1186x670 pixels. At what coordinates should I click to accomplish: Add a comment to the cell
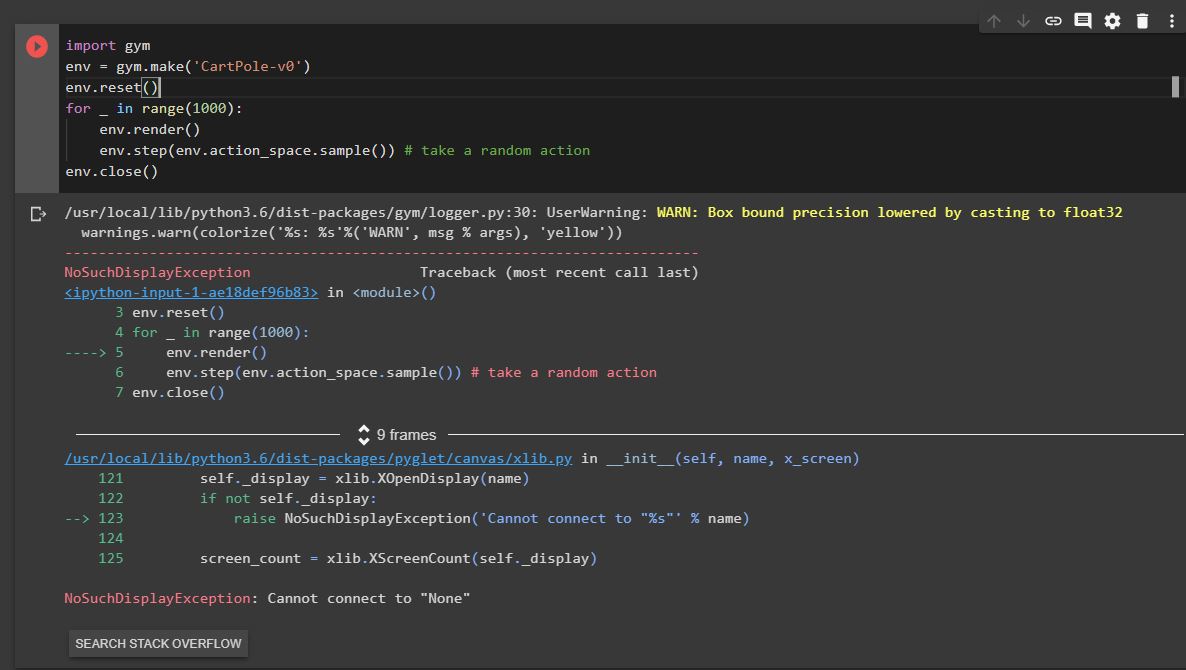1082,19
